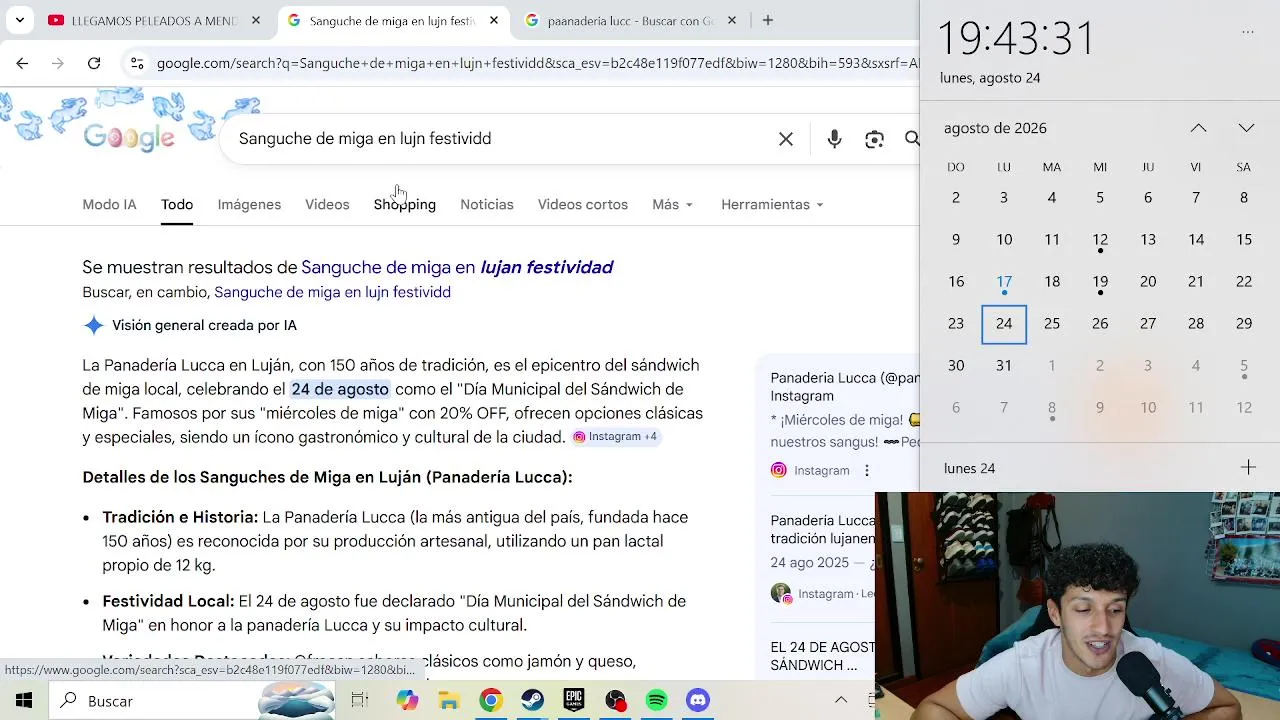Go back with the browser back arrow
The width and height of the screenshot is (1280, 720).
coord(22,63)
